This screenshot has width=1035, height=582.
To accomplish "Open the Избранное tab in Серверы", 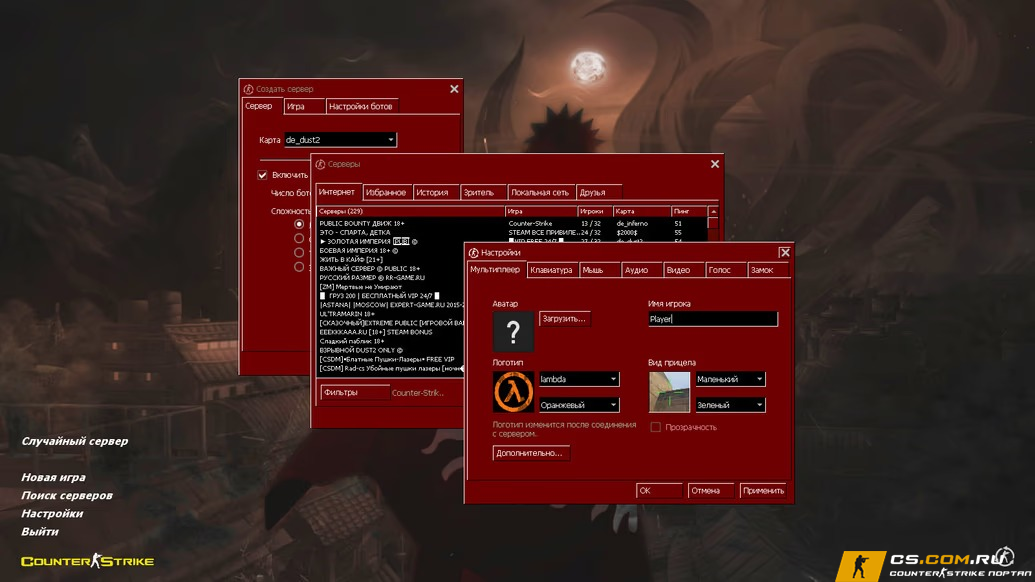I will click(386, 193).
